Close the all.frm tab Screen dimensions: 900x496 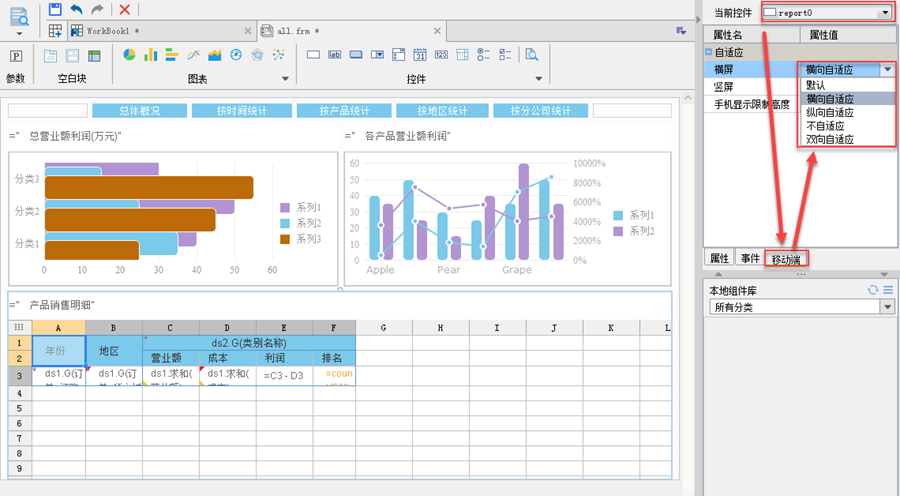coord(437,31)
